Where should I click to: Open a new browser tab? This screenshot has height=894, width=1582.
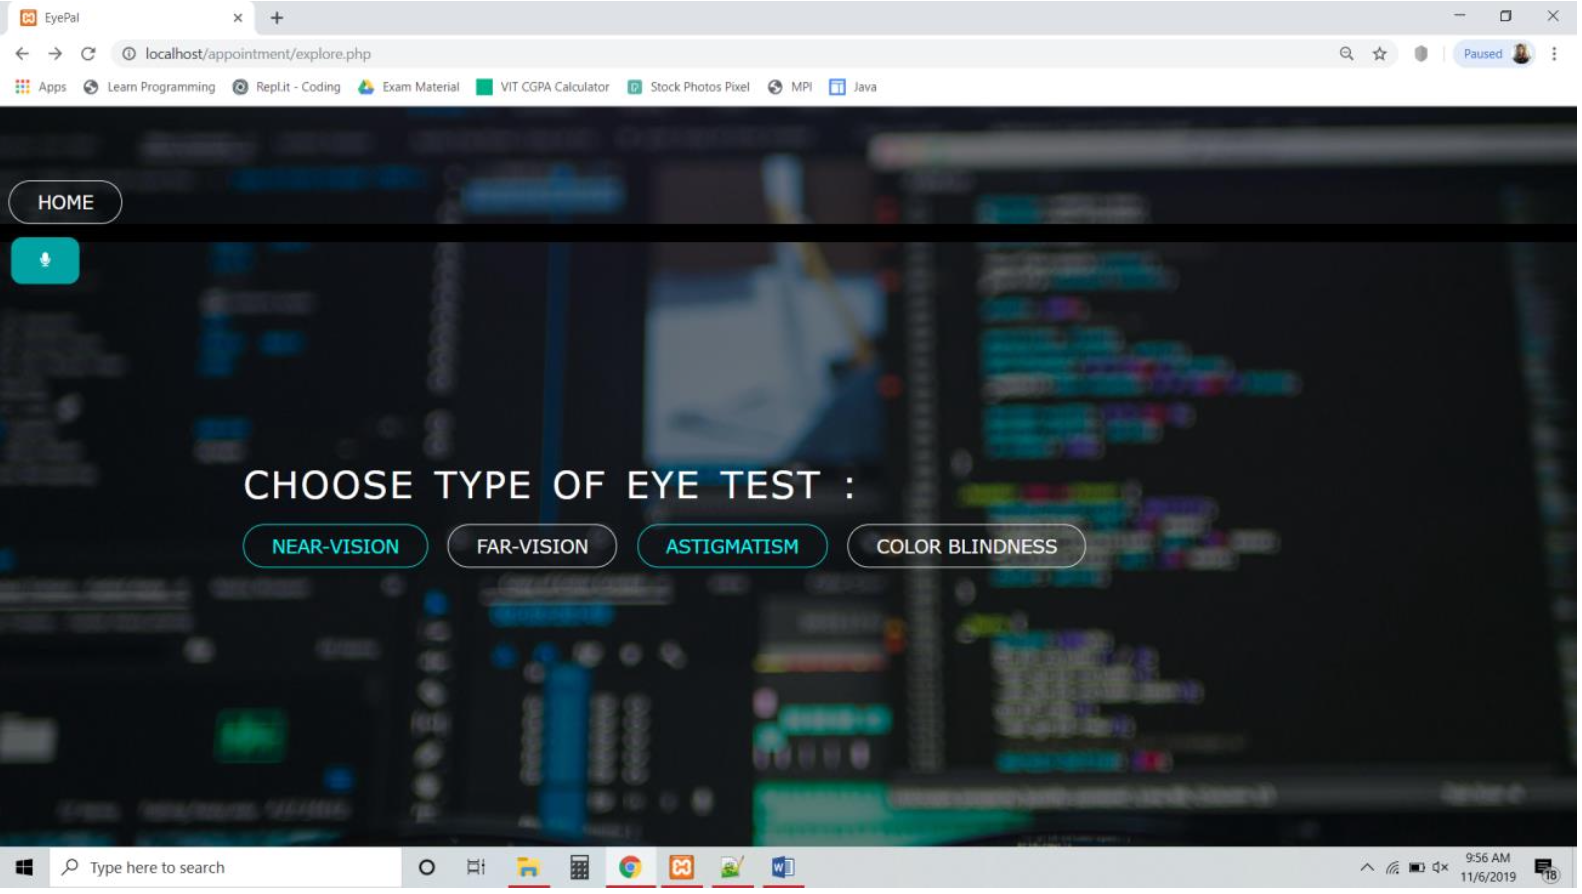click(278, 18)
